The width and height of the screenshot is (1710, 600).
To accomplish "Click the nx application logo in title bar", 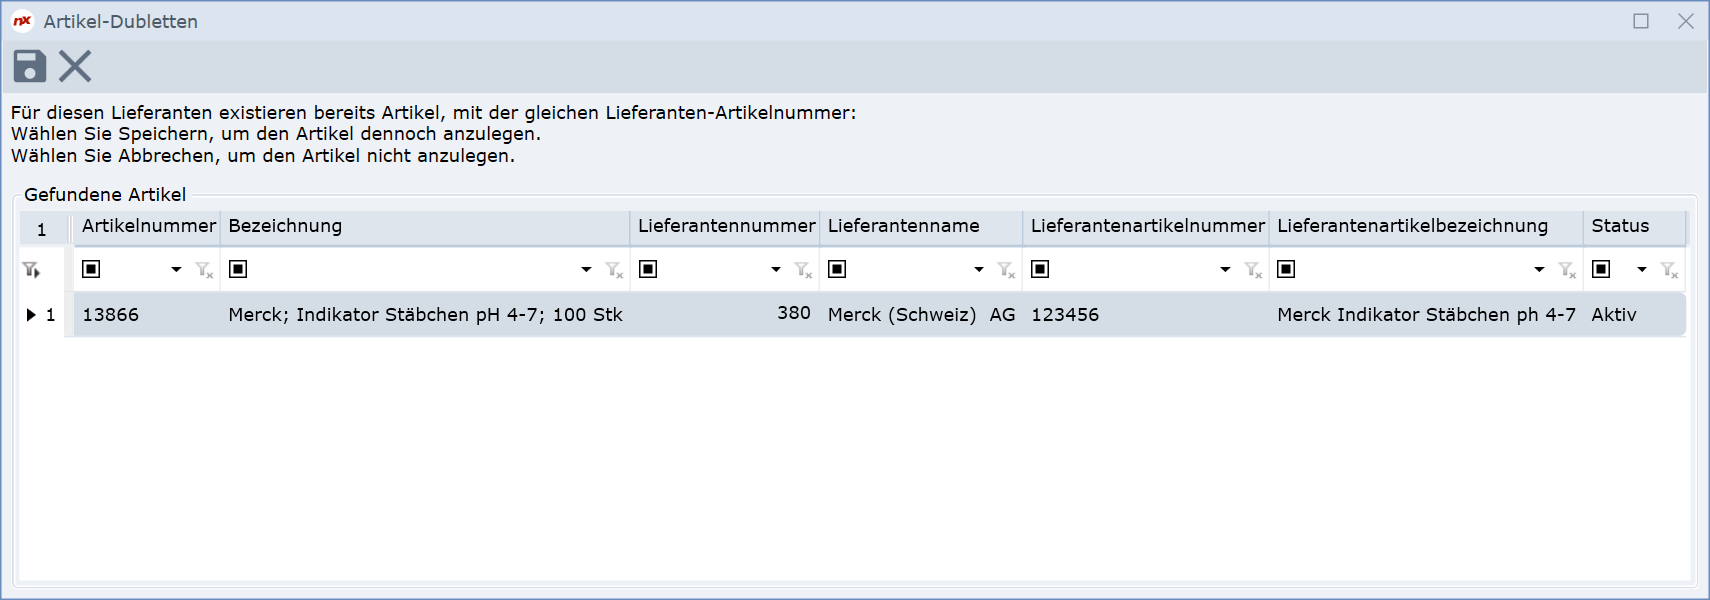I will pos(22,21).
